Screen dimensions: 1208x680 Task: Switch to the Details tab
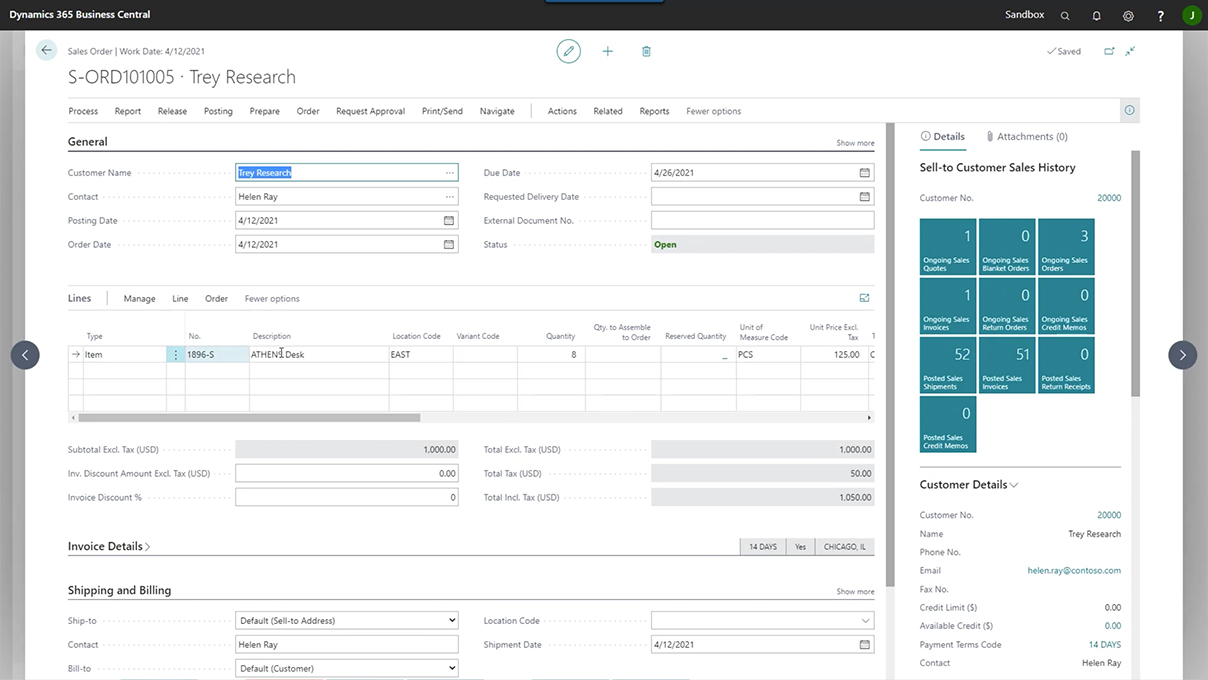[942, 137]
